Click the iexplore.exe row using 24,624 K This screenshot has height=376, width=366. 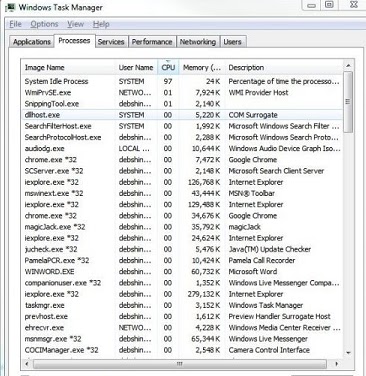point(182,238)
